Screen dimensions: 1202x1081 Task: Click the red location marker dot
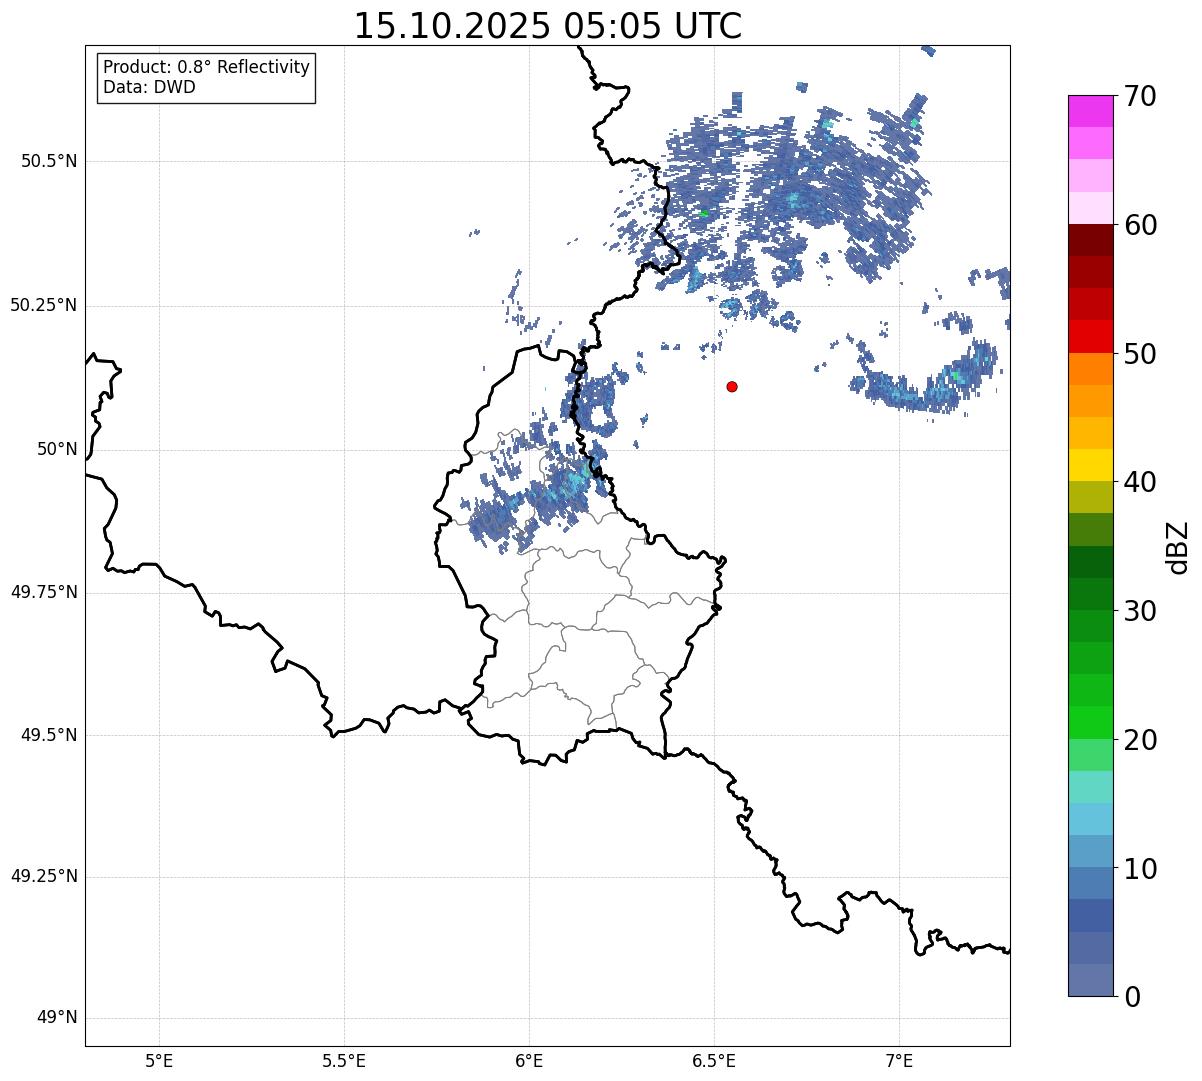732,386
